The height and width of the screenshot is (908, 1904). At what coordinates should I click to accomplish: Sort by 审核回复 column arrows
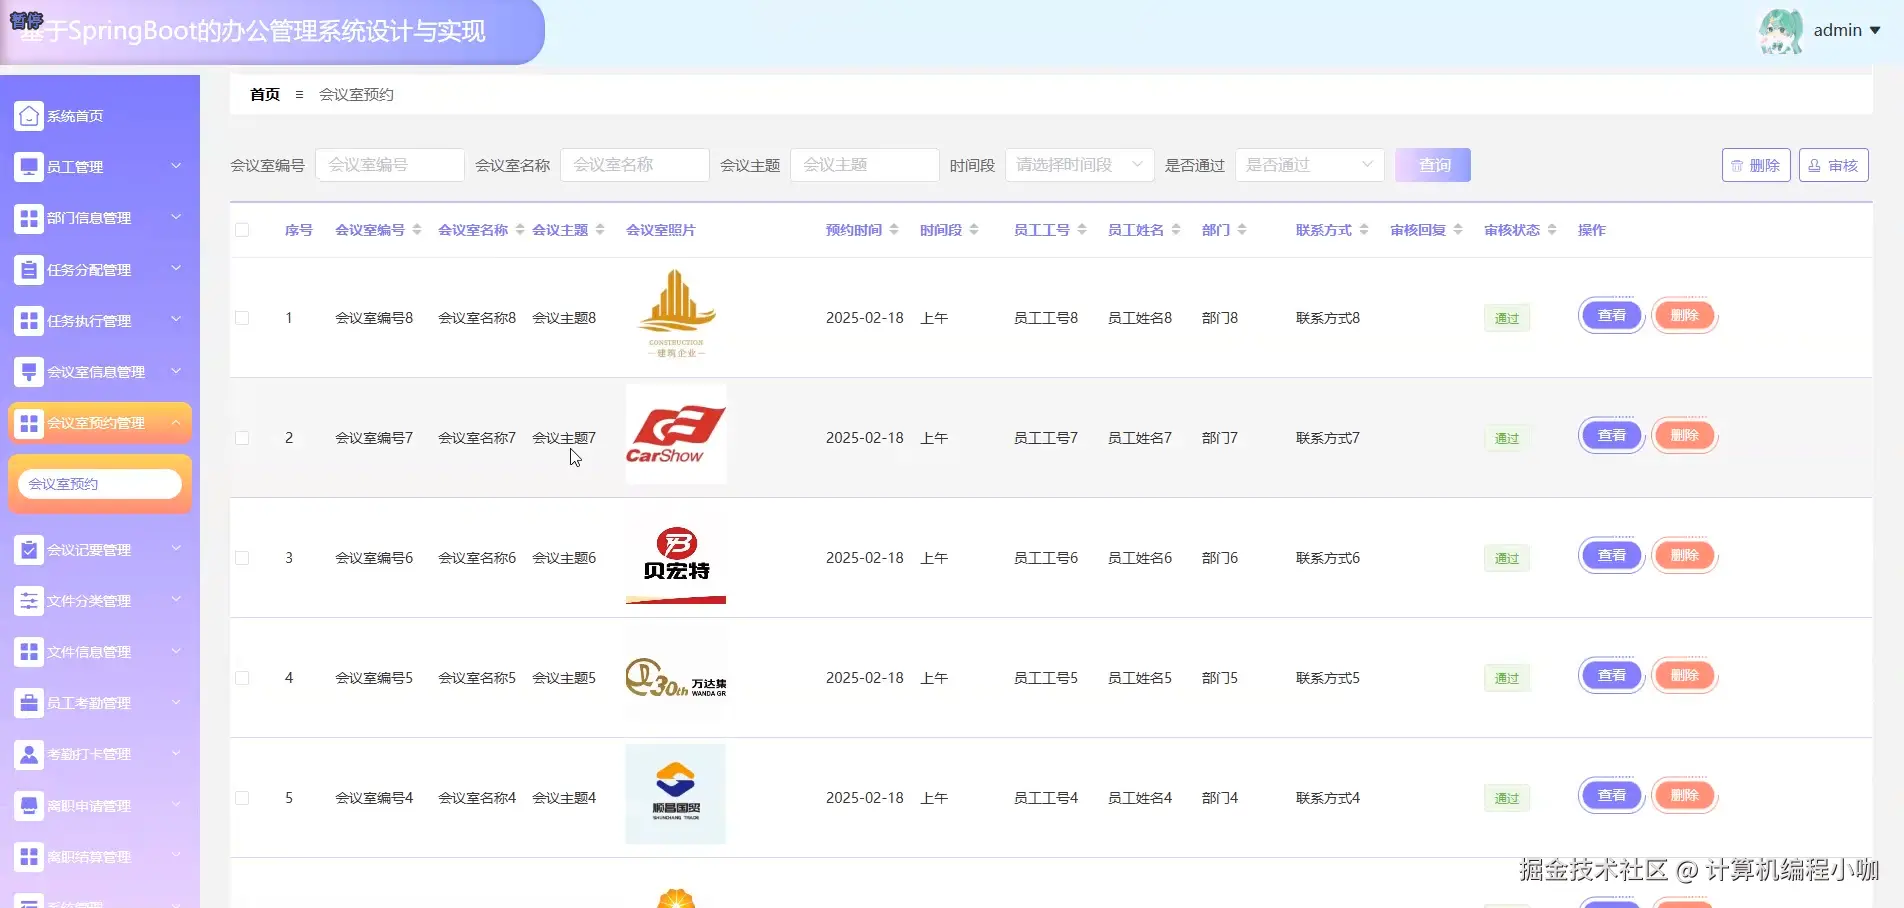coord(1458,230)
